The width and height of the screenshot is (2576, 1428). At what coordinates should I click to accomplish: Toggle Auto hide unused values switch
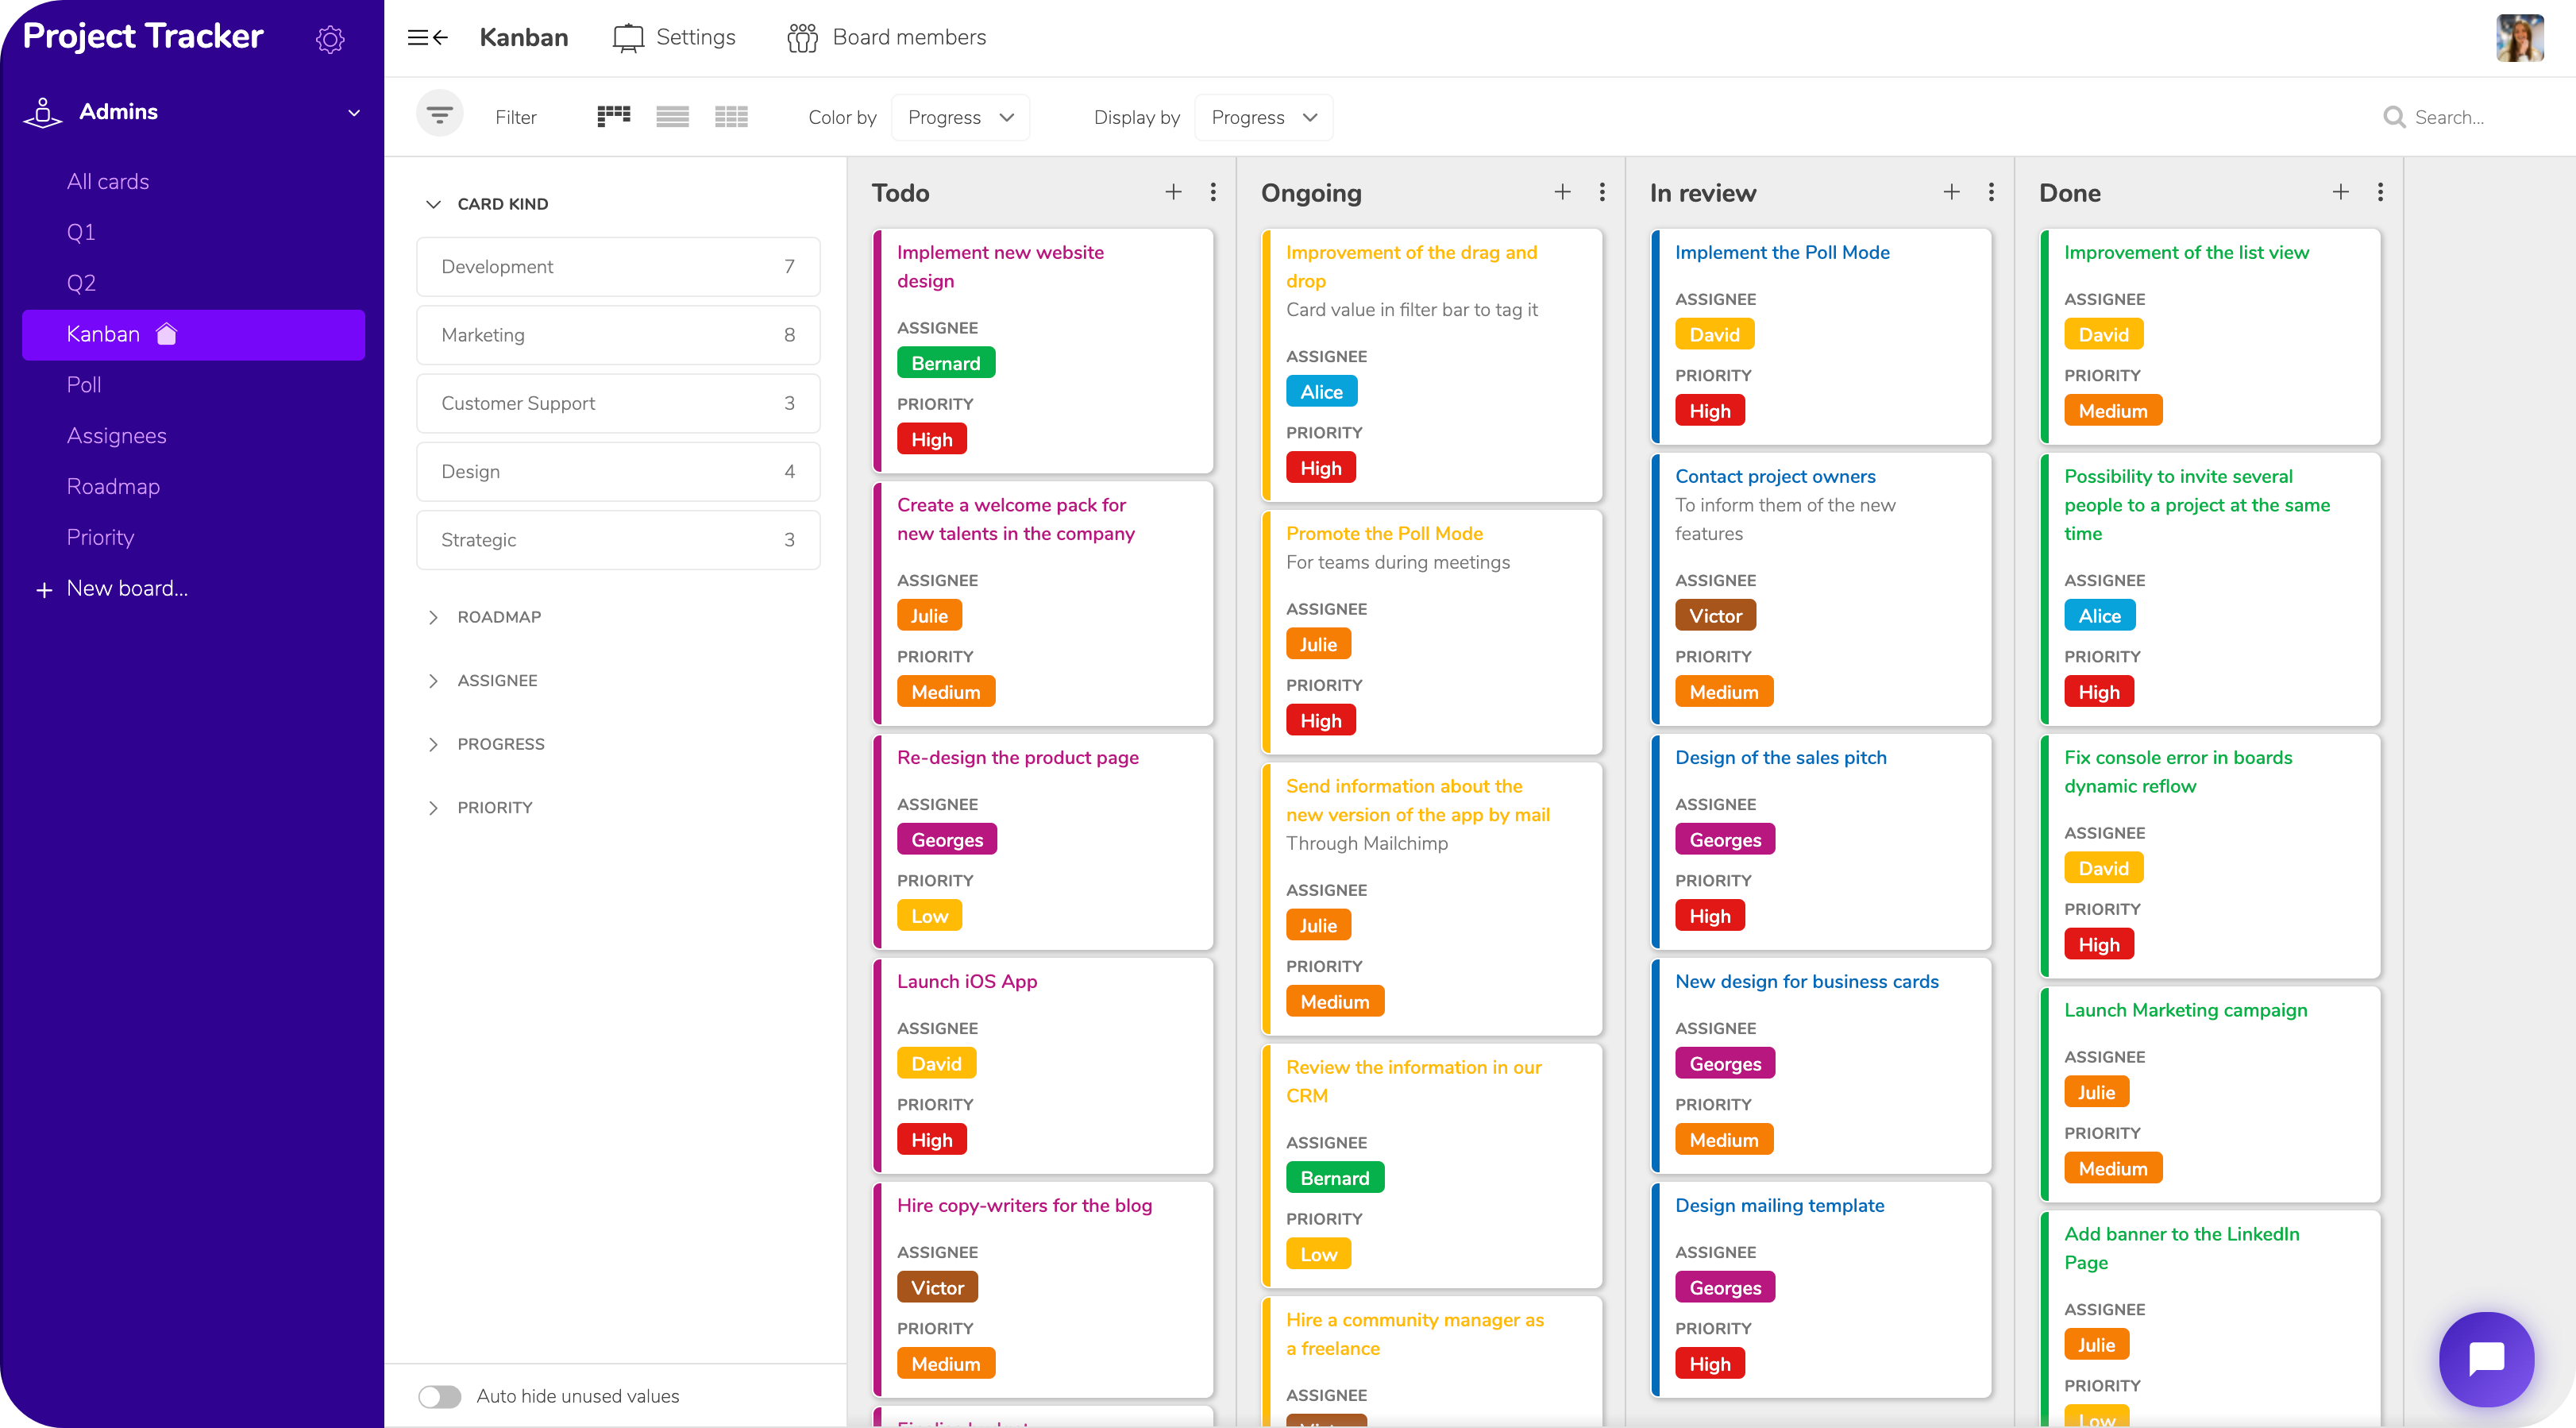point(440,1396)
